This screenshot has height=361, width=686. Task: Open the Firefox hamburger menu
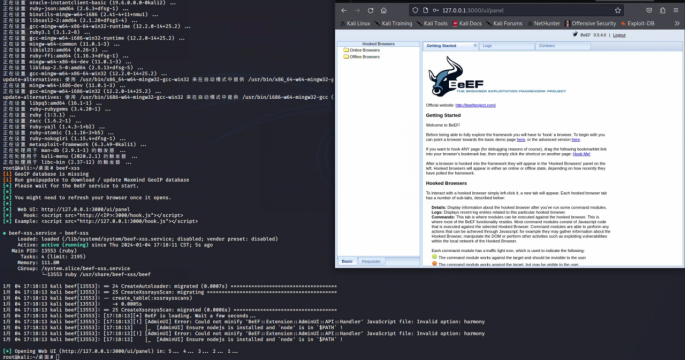(676, 11)
